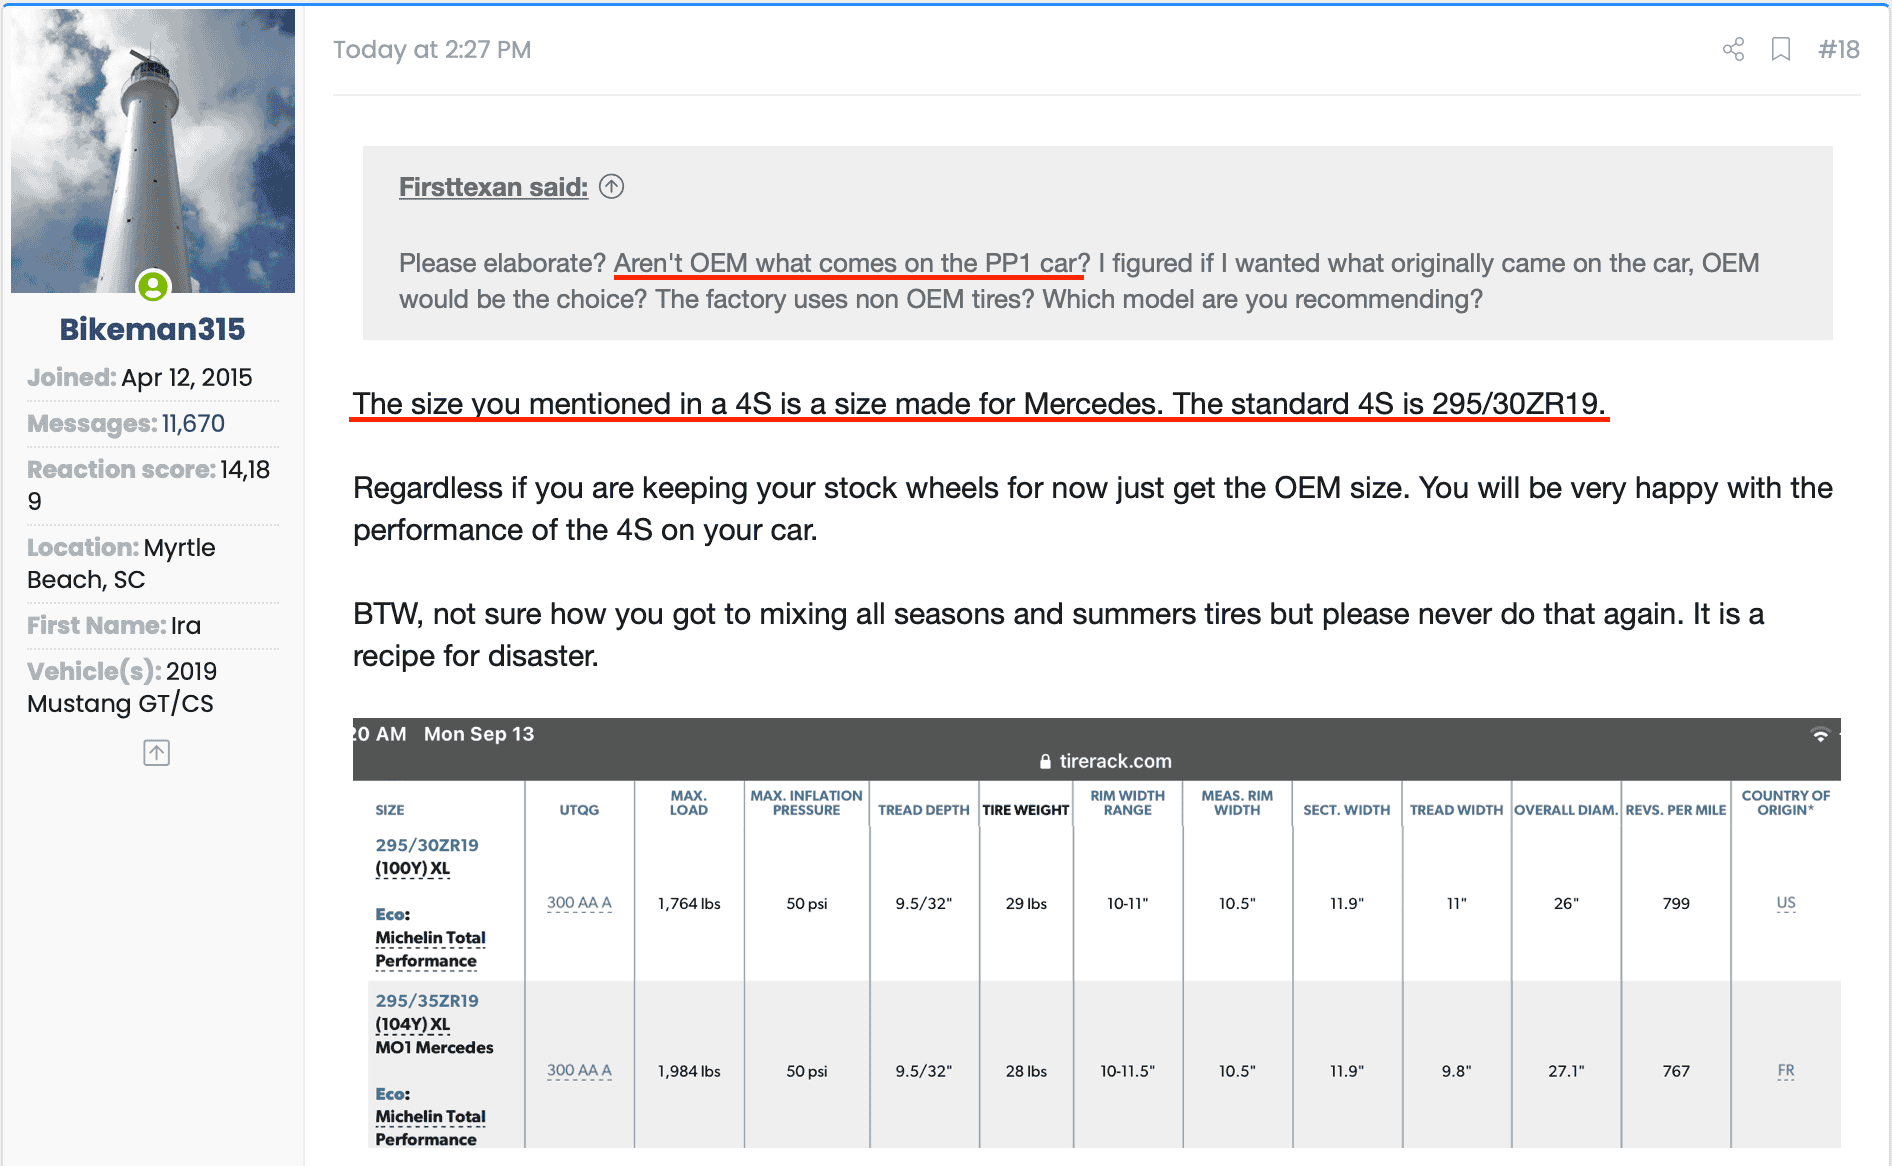Screen dimensions: 1892x1166
Task: Bookmark this post with the bookmark icon
Action: pos(1781,49)
